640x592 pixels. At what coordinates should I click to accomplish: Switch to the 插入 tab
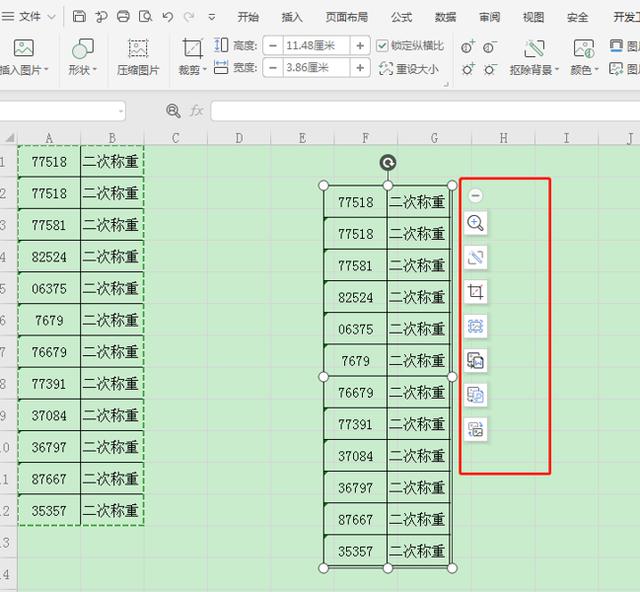pyautogui.click(x=292, y=17)
